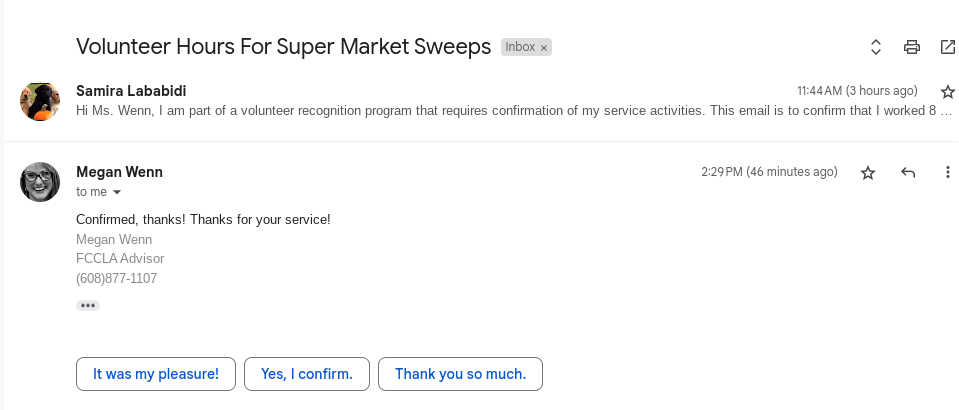Star Samira Lababidi's message
The width and height of the screenshot is (959, 410).
click(x=948, y=91)
